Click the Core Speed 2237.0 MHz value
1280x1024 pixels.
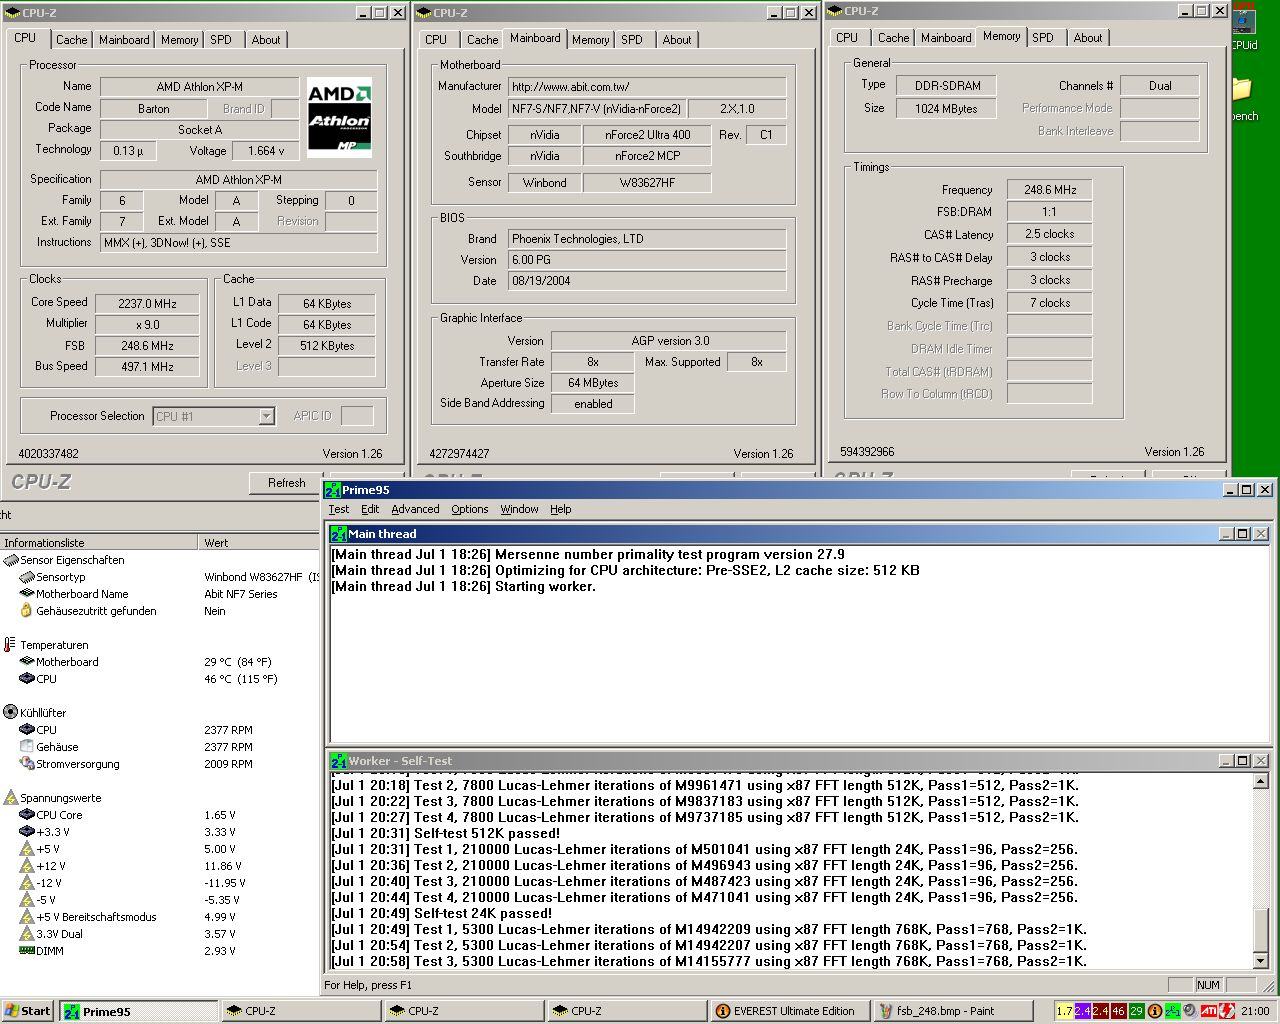pos(147,303)
